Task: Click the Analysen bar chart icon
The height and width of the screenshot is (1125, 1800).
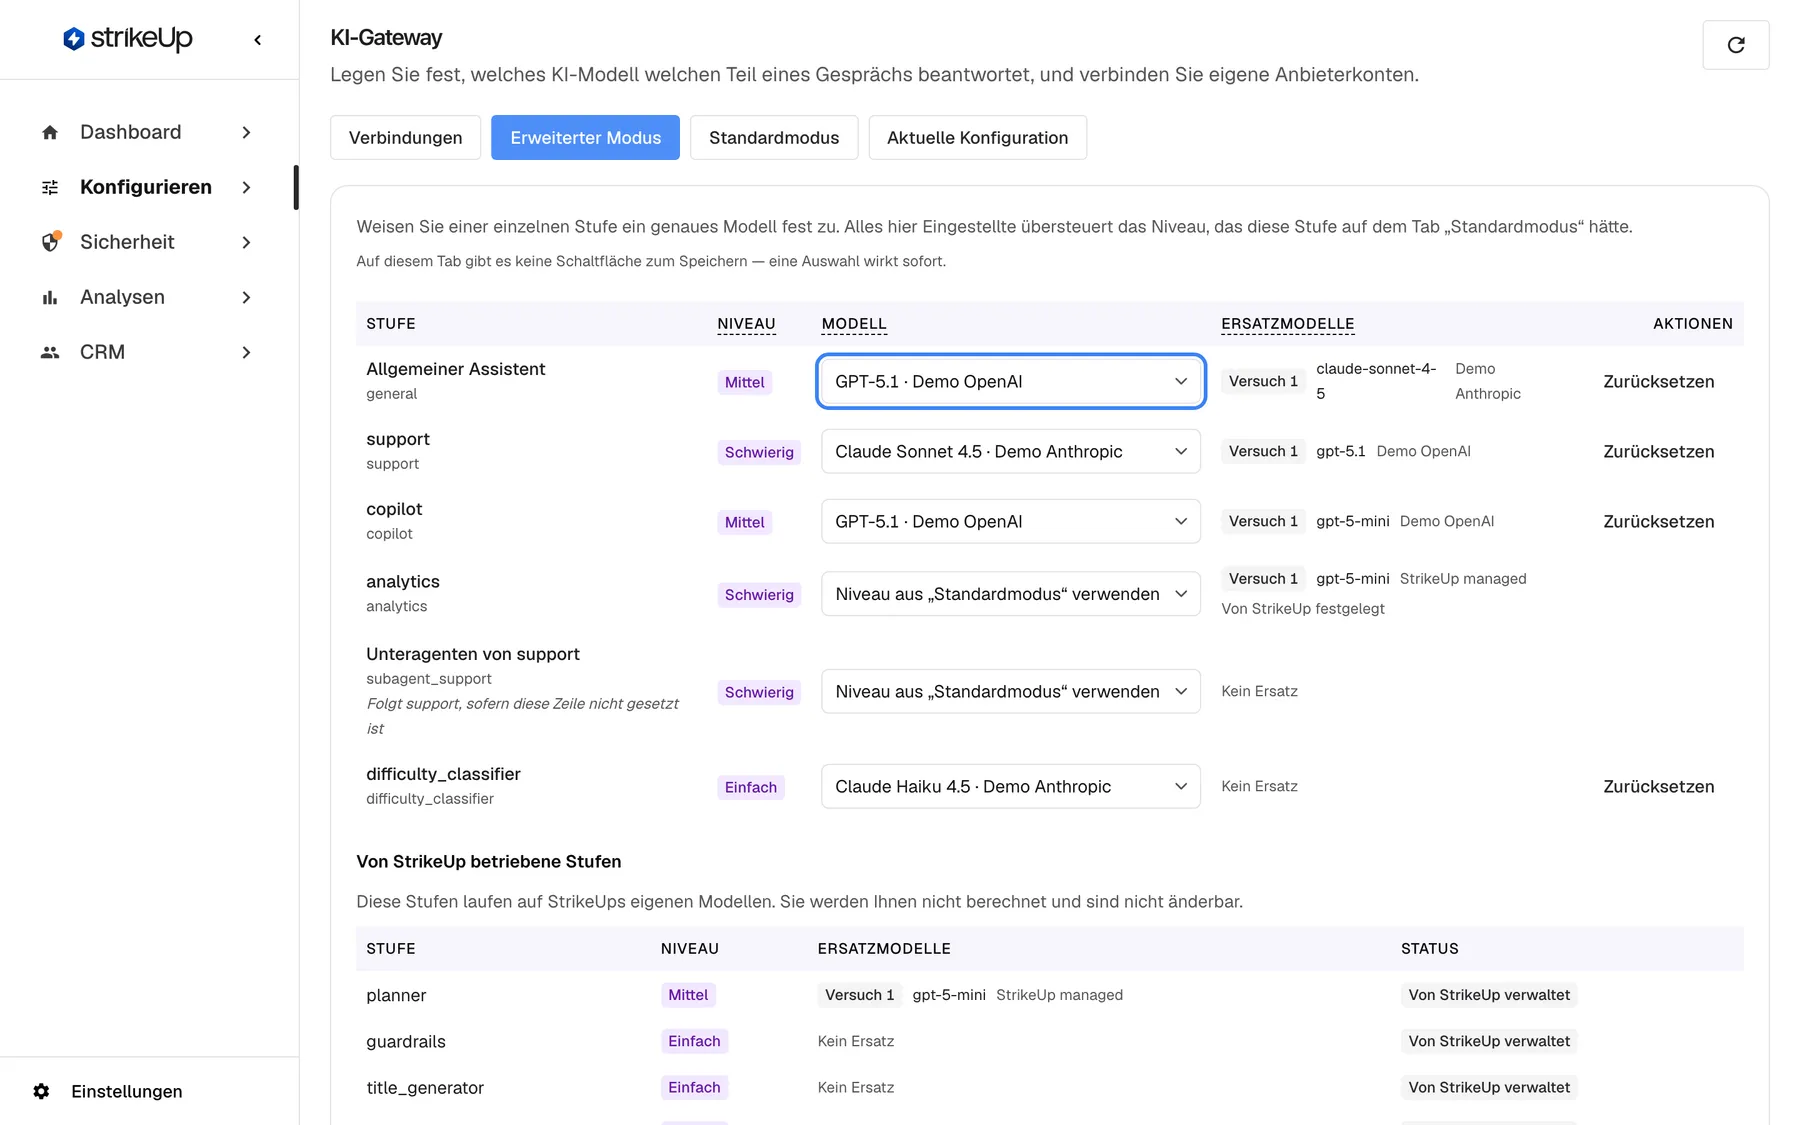Action: (x=50, y=297)
